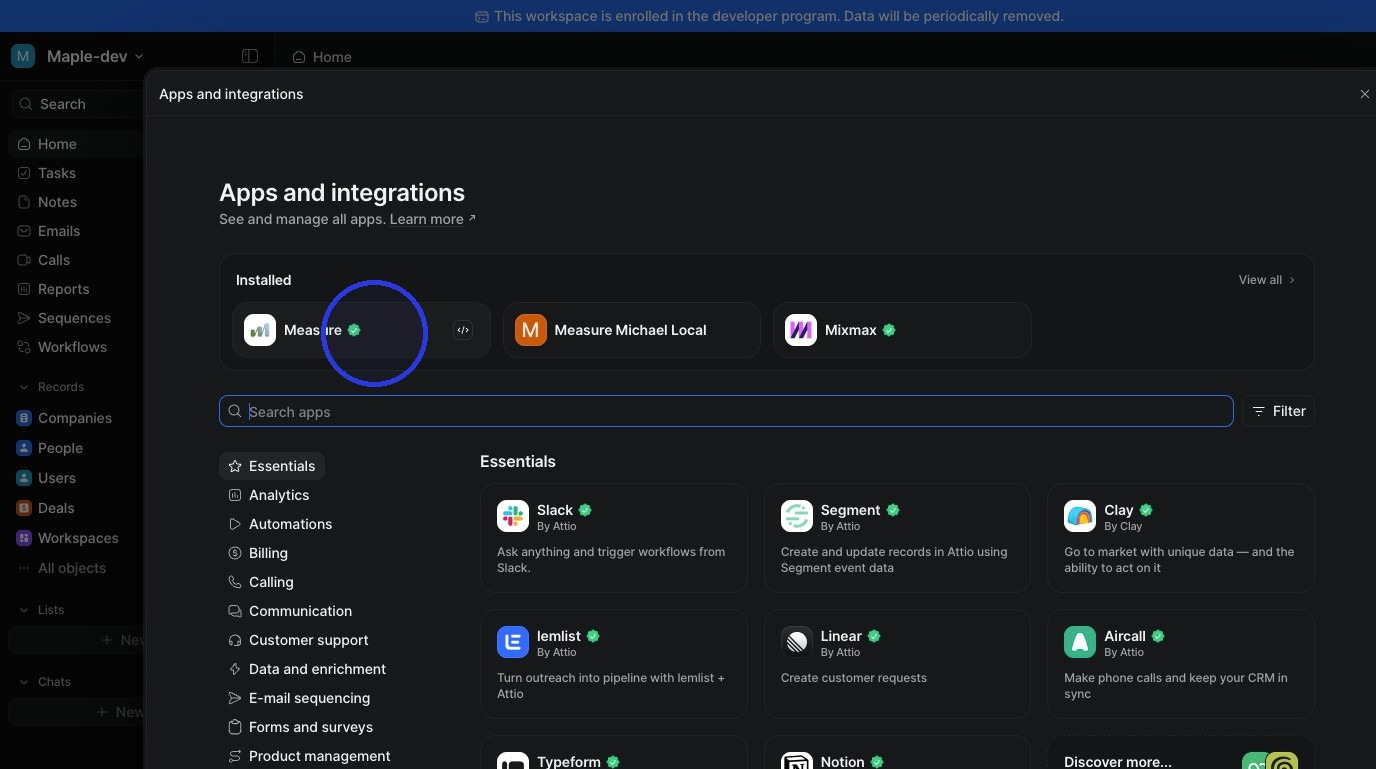
Task: Select the Linear app icon
Action: tap(797, 642)
